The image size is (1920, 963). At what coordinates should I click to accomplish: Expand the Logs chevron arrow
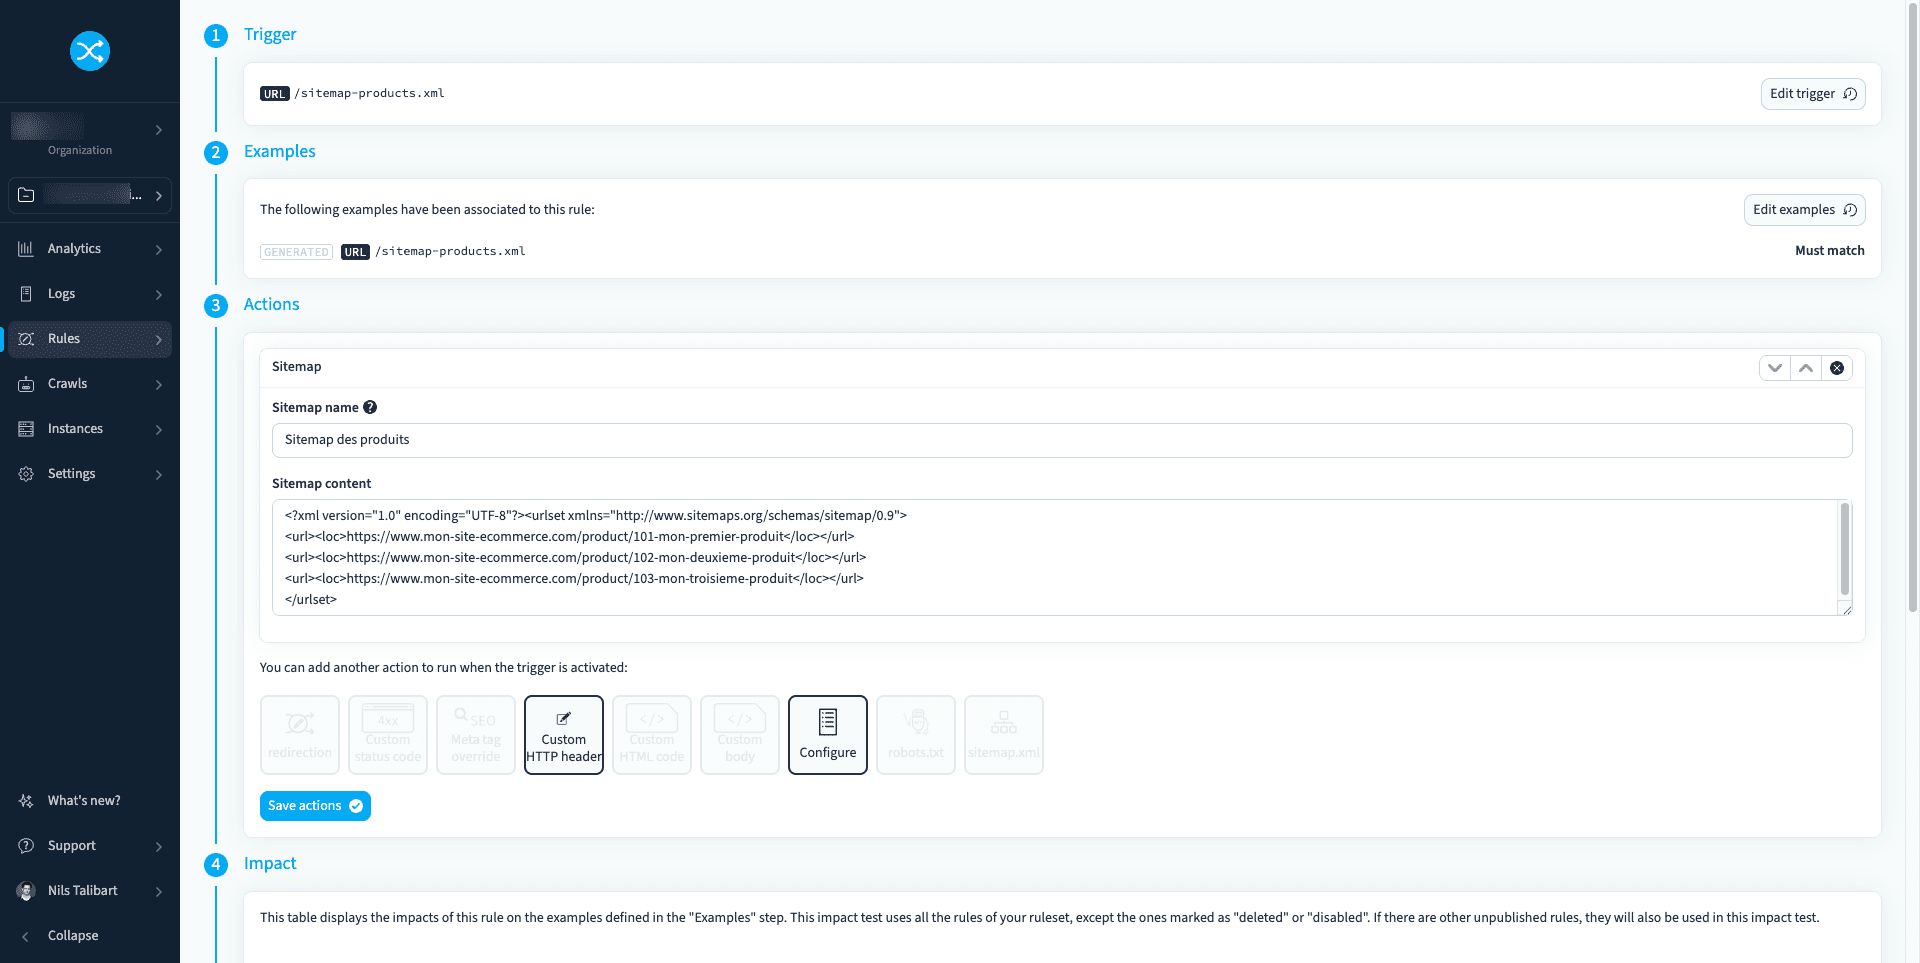tap(159, 295)
